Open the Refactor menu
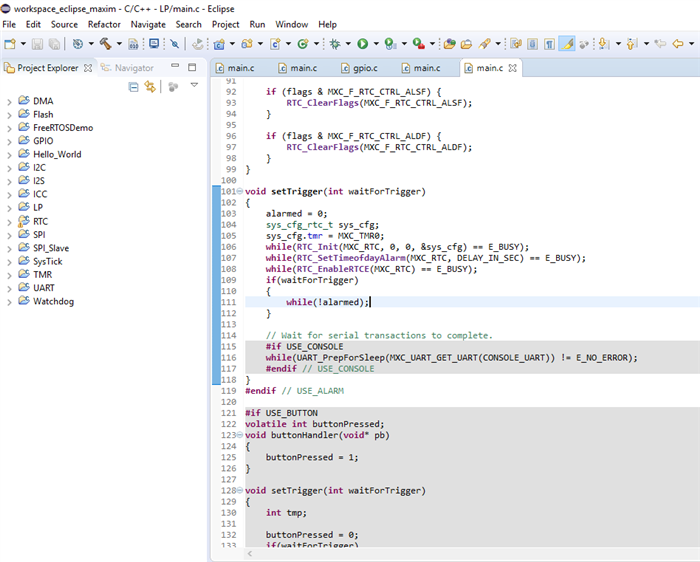The width and height of the screenshot is (700, 562). click(x=104, y=24)
